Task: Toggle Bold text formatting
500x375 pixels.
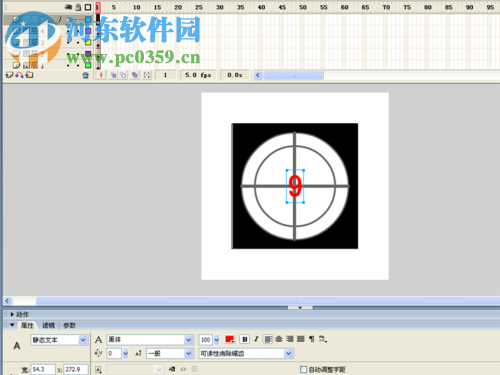Action: [245, 339]
